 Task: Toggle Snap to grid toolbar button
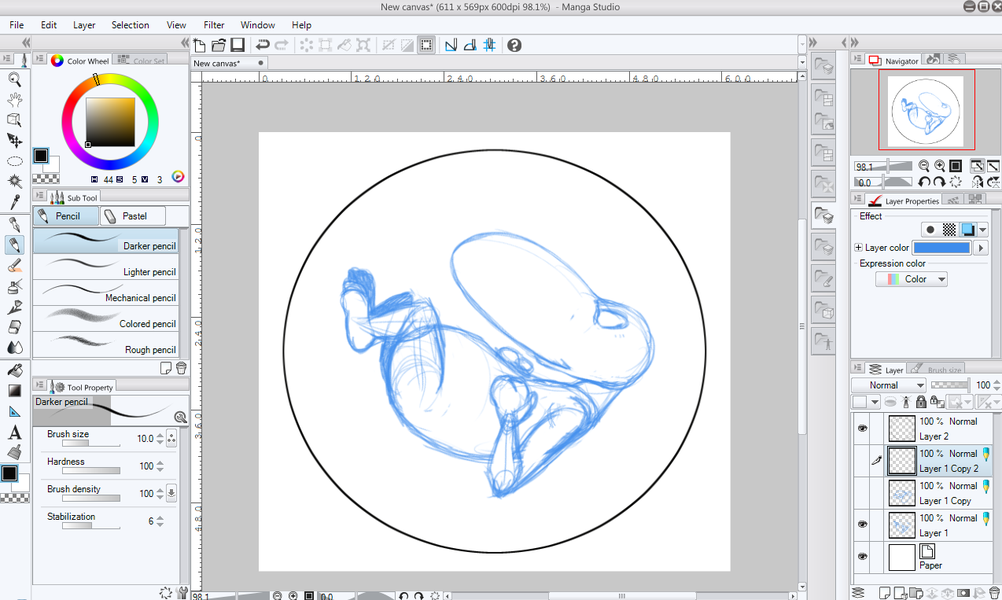[x=489, y=45]
